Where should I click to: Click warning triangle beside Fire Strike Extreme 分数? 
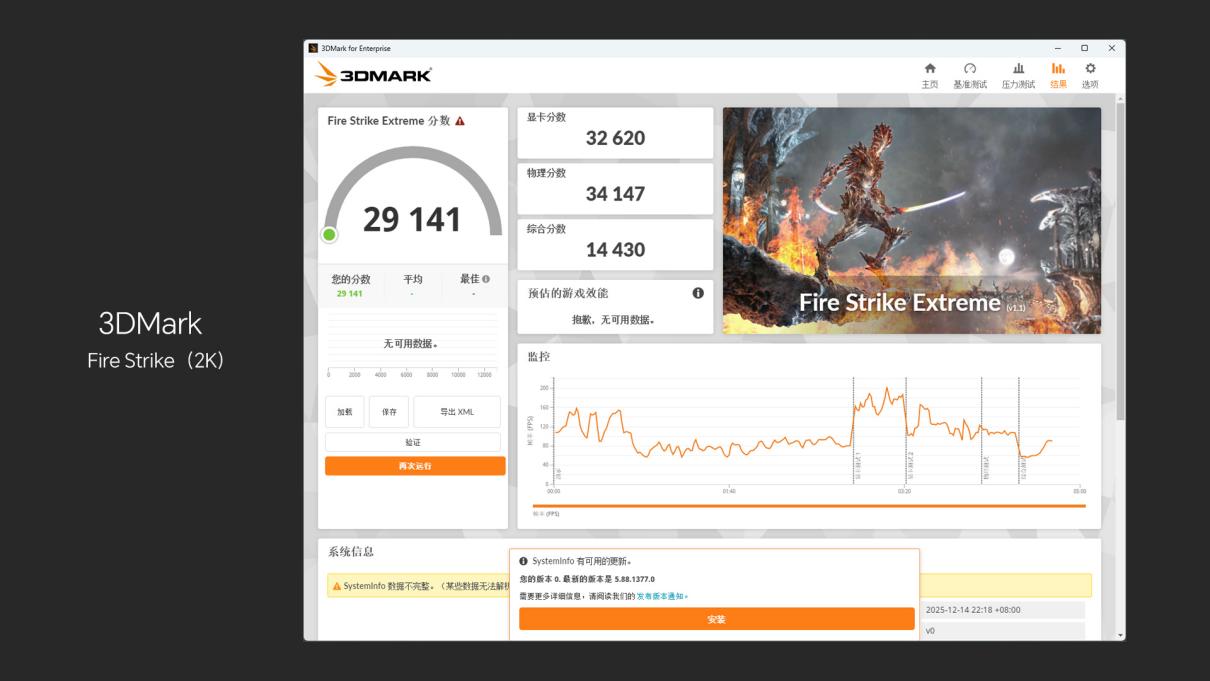[460, 121]
